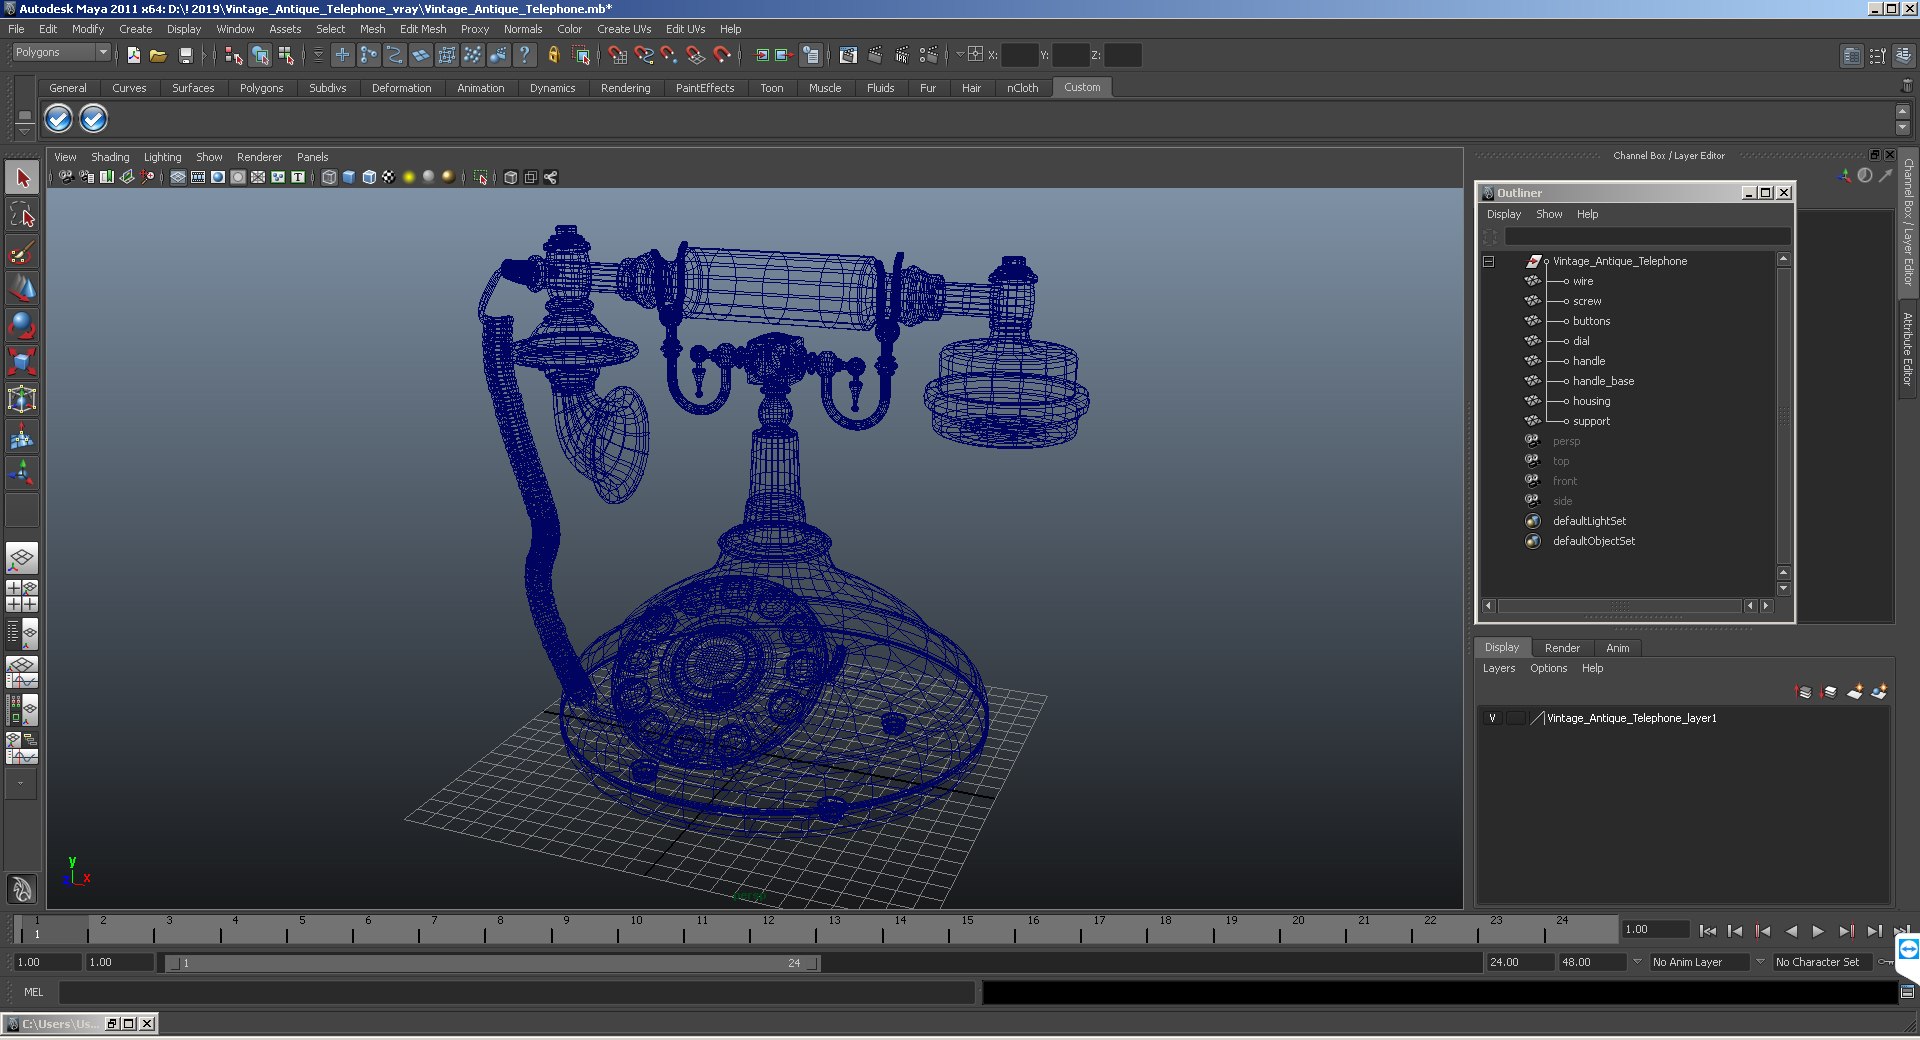Open the Shading menu in viewport
Viewport: 1920px width, 1040px height.
pos(110,157)
